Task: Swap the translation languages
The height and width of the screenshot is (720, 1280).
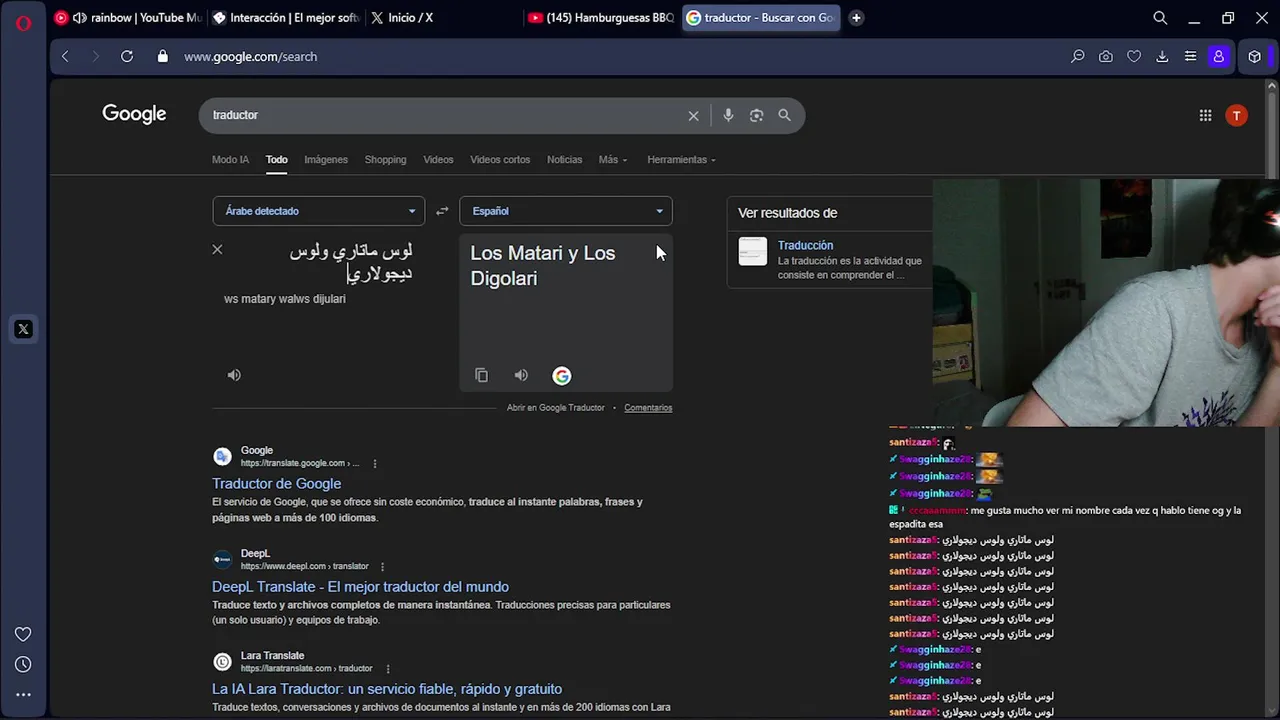Action: click(x=442, y=211)
